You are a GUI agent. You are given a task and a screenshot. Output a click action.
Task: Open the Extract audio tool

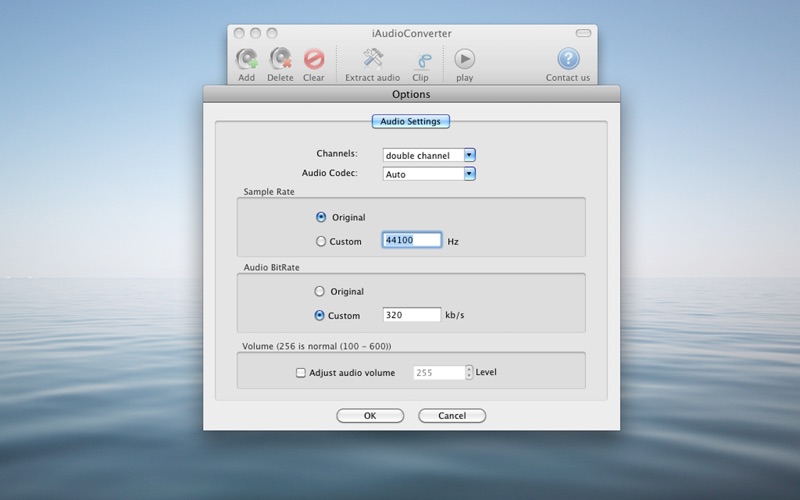[x=373, y=59]
